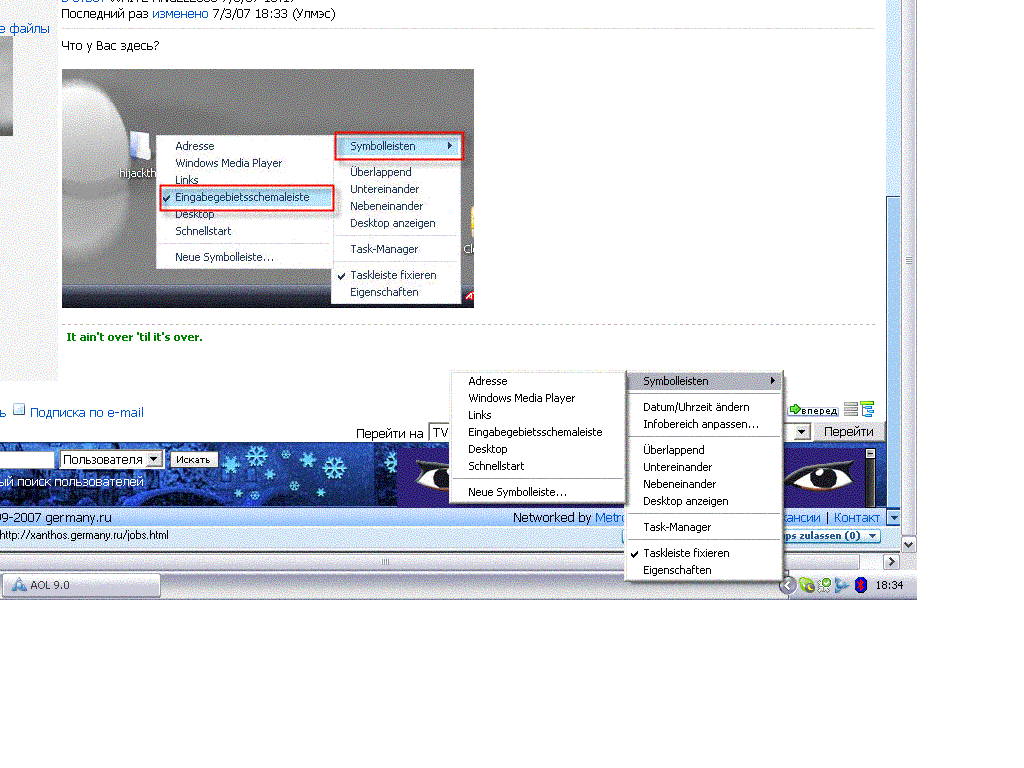The image size is (1024, 768).
Task: Switch to threaded tree view icon
Action: pyautogui.click(x=867, y=409)
